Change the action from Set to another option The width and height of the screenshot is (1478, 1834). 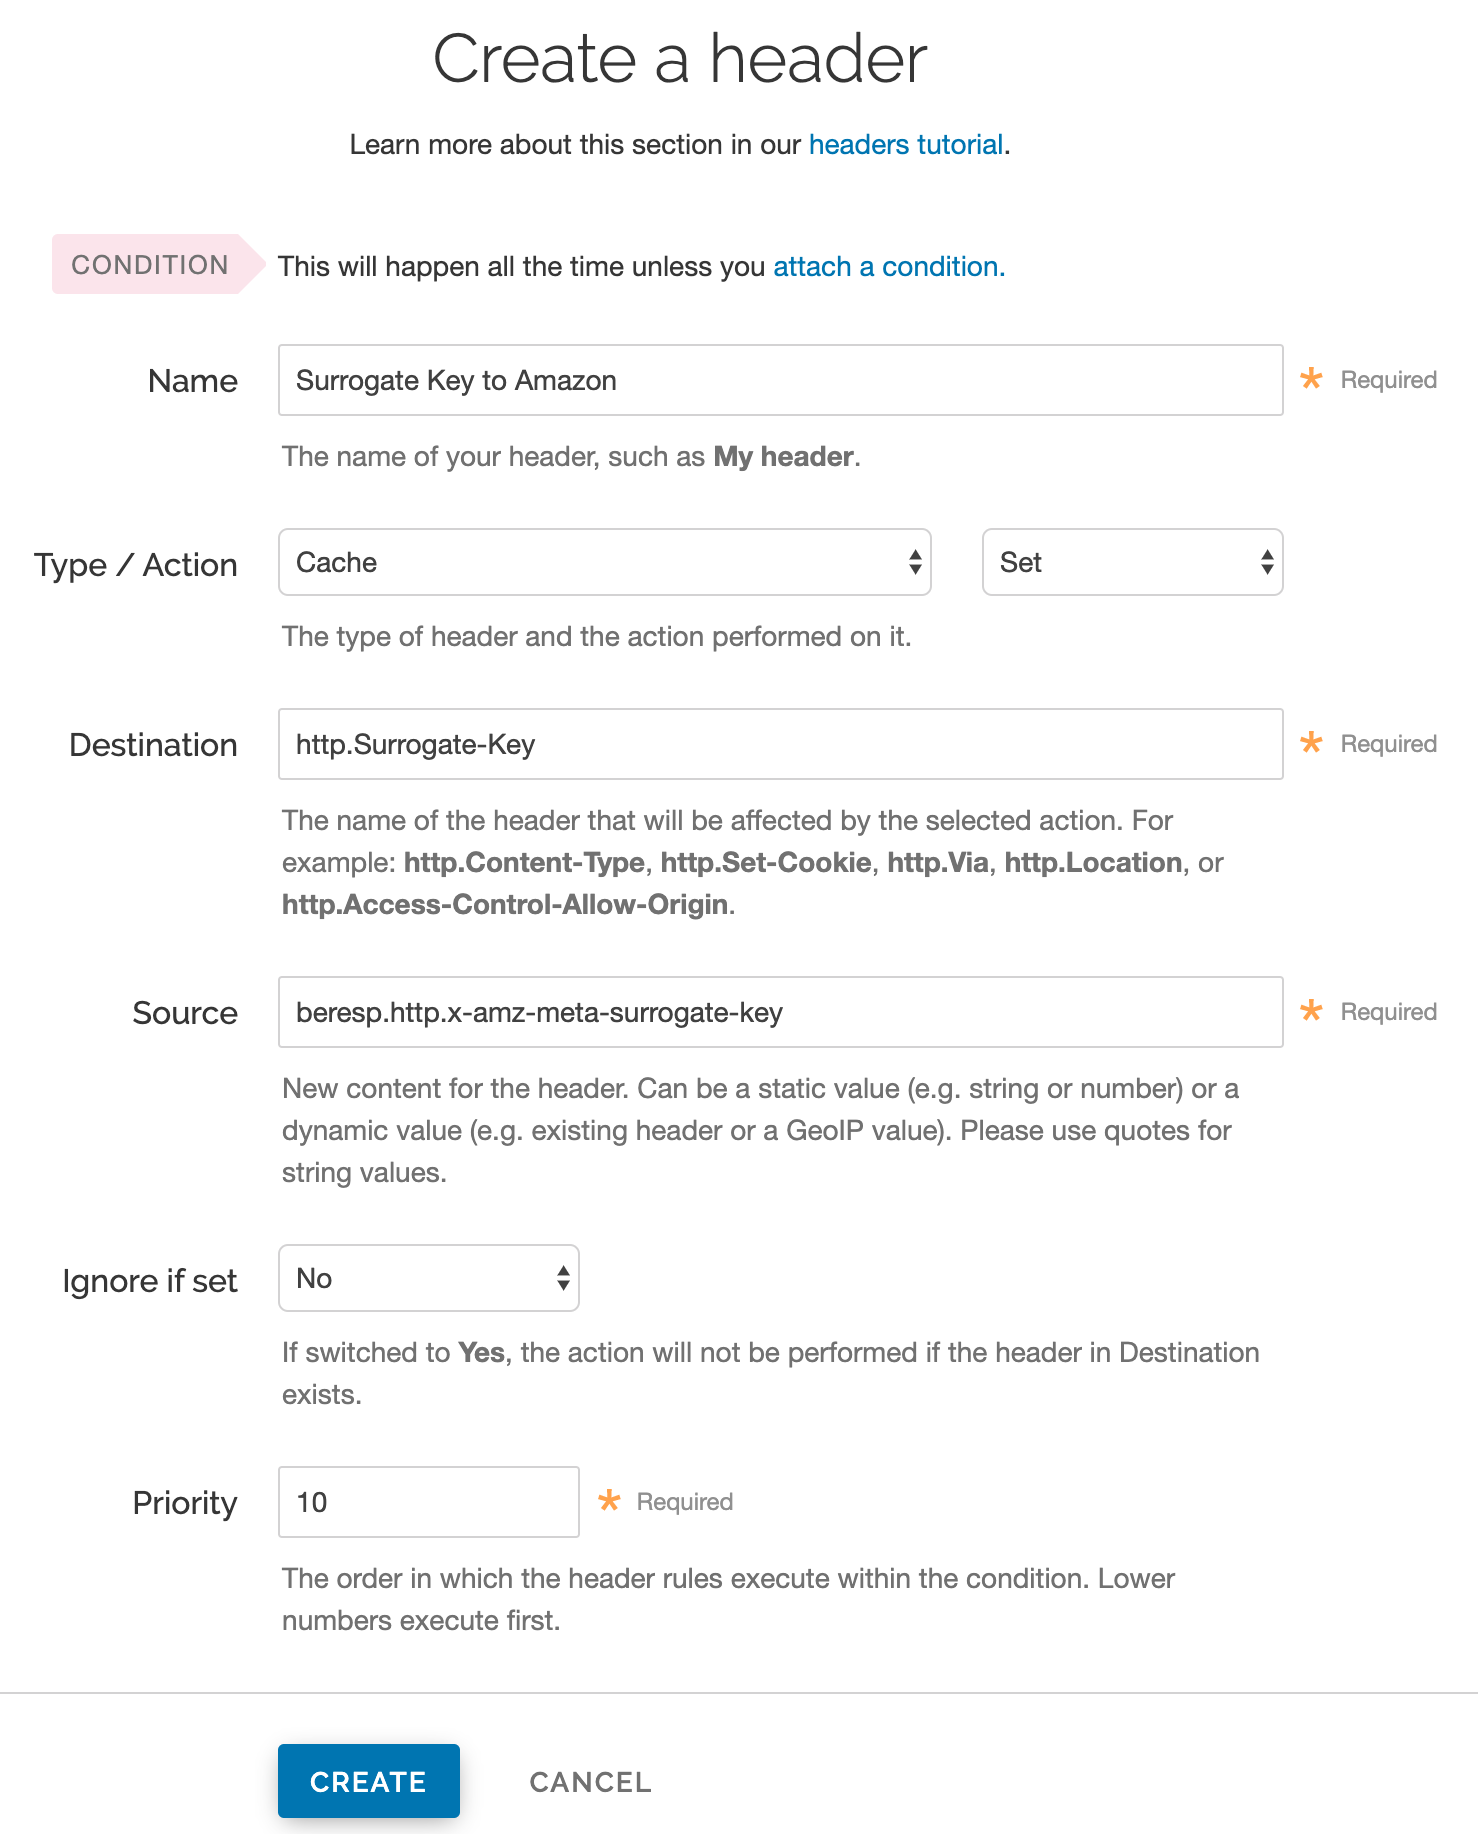click(x=1131, y=562)
